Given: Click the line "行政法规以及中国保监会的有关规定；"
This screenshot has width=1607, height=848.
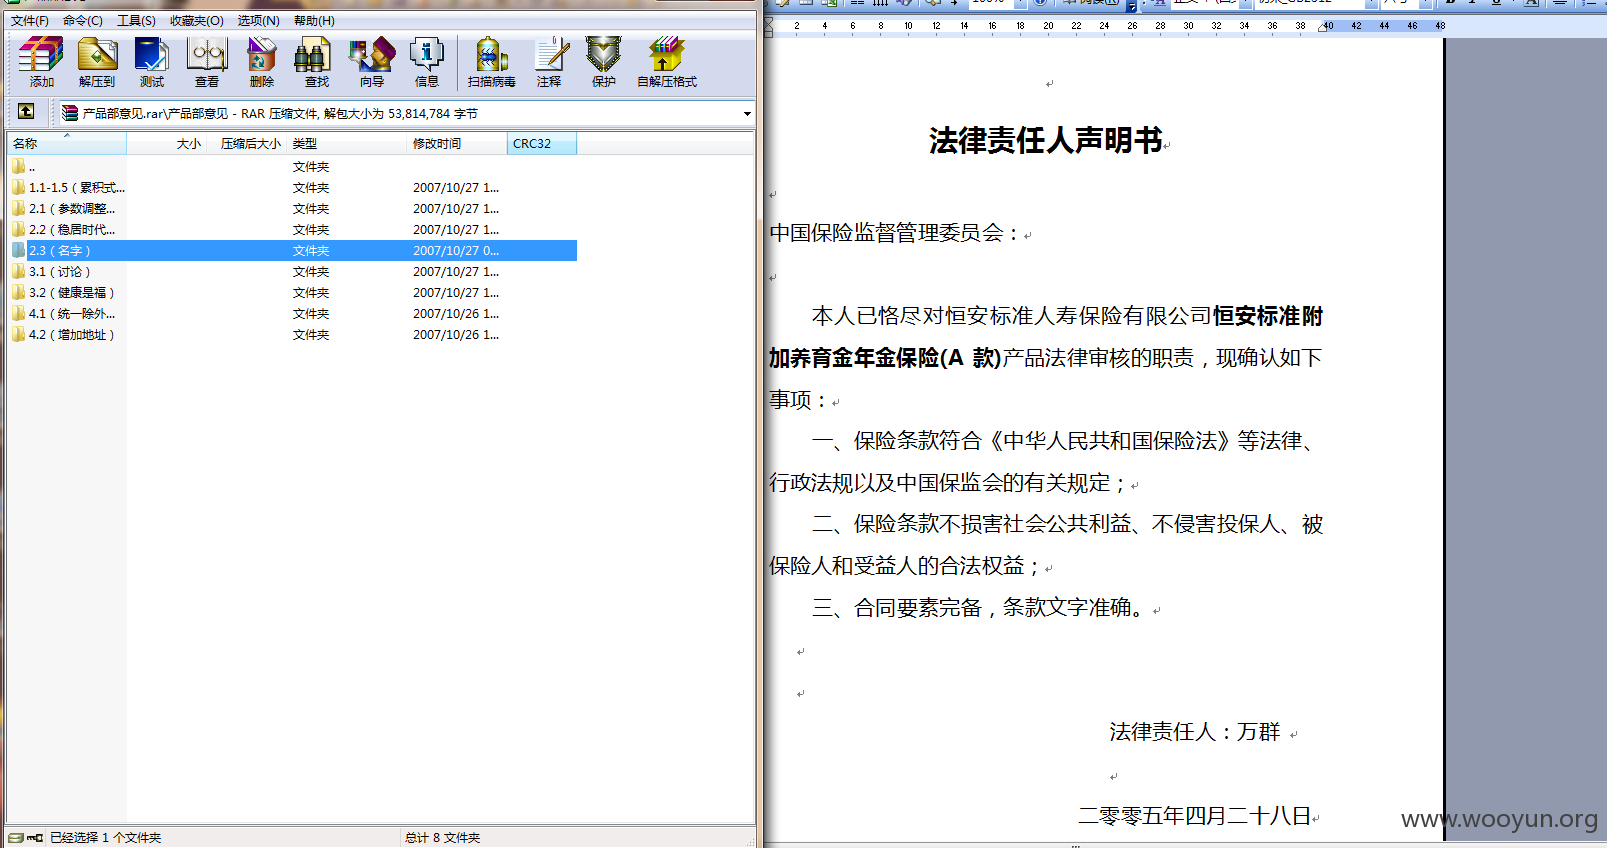Looking at the screenshot, I should coord(948,483).
